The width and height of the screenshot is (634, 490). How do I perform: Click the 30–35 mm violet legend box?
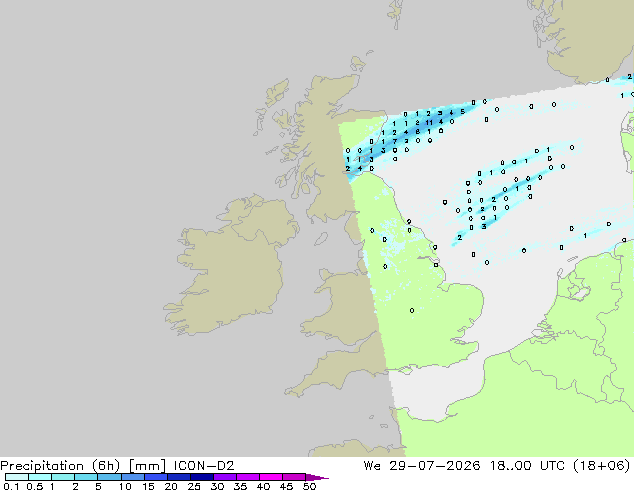[x=224, y=477]
